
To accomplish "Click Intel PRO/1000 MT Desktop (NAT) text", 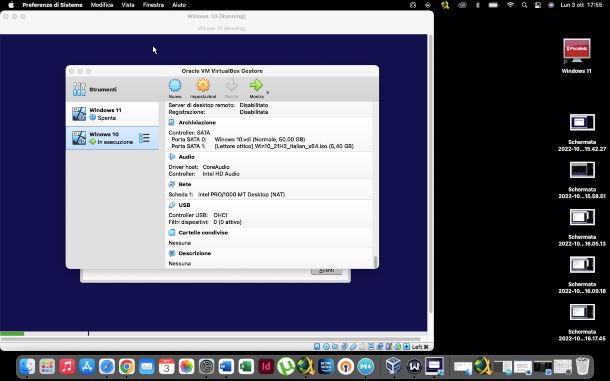I will [241, 194].
